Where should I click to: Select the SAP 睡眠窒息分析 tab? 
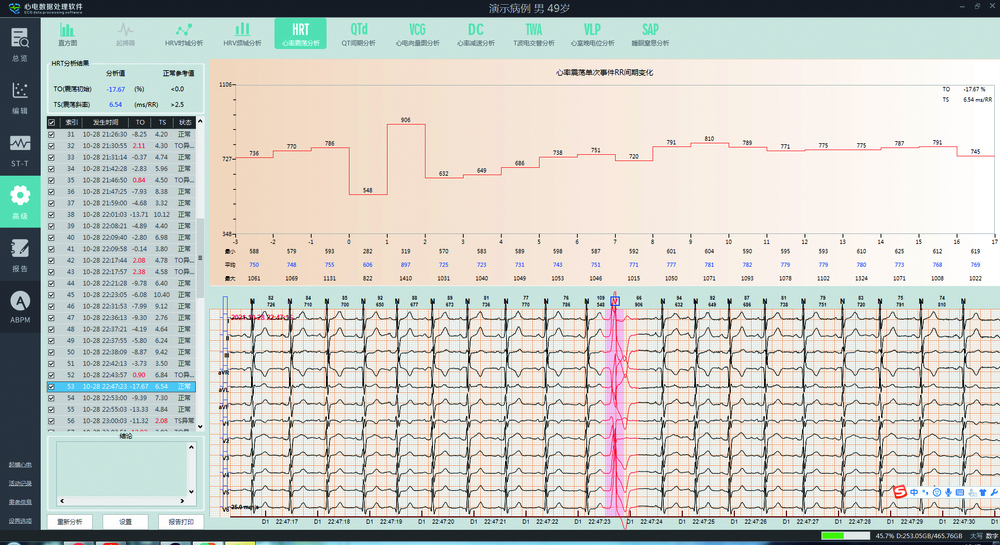(x=650, y=35)
